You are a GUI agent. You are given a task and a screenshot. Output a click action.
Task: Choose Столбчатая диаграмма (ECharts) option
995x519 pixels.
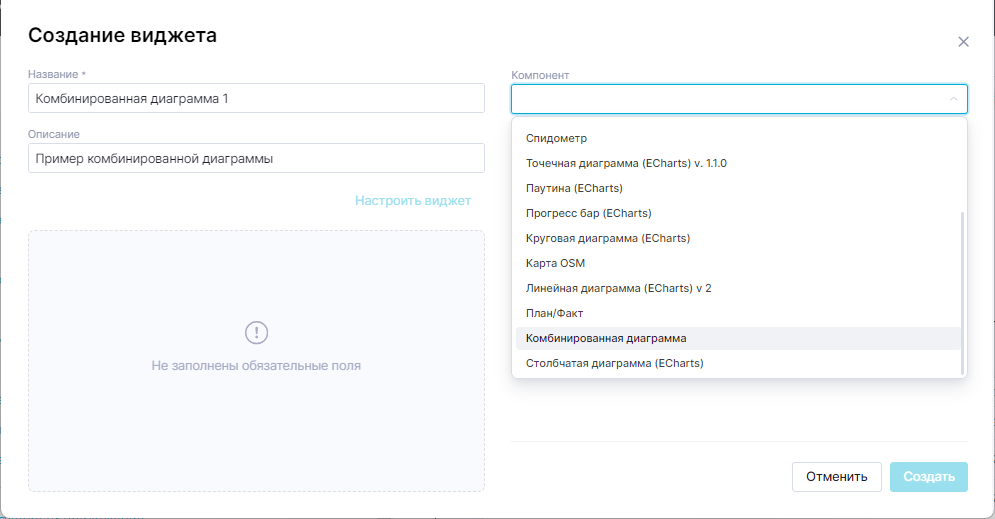(614, 363)
